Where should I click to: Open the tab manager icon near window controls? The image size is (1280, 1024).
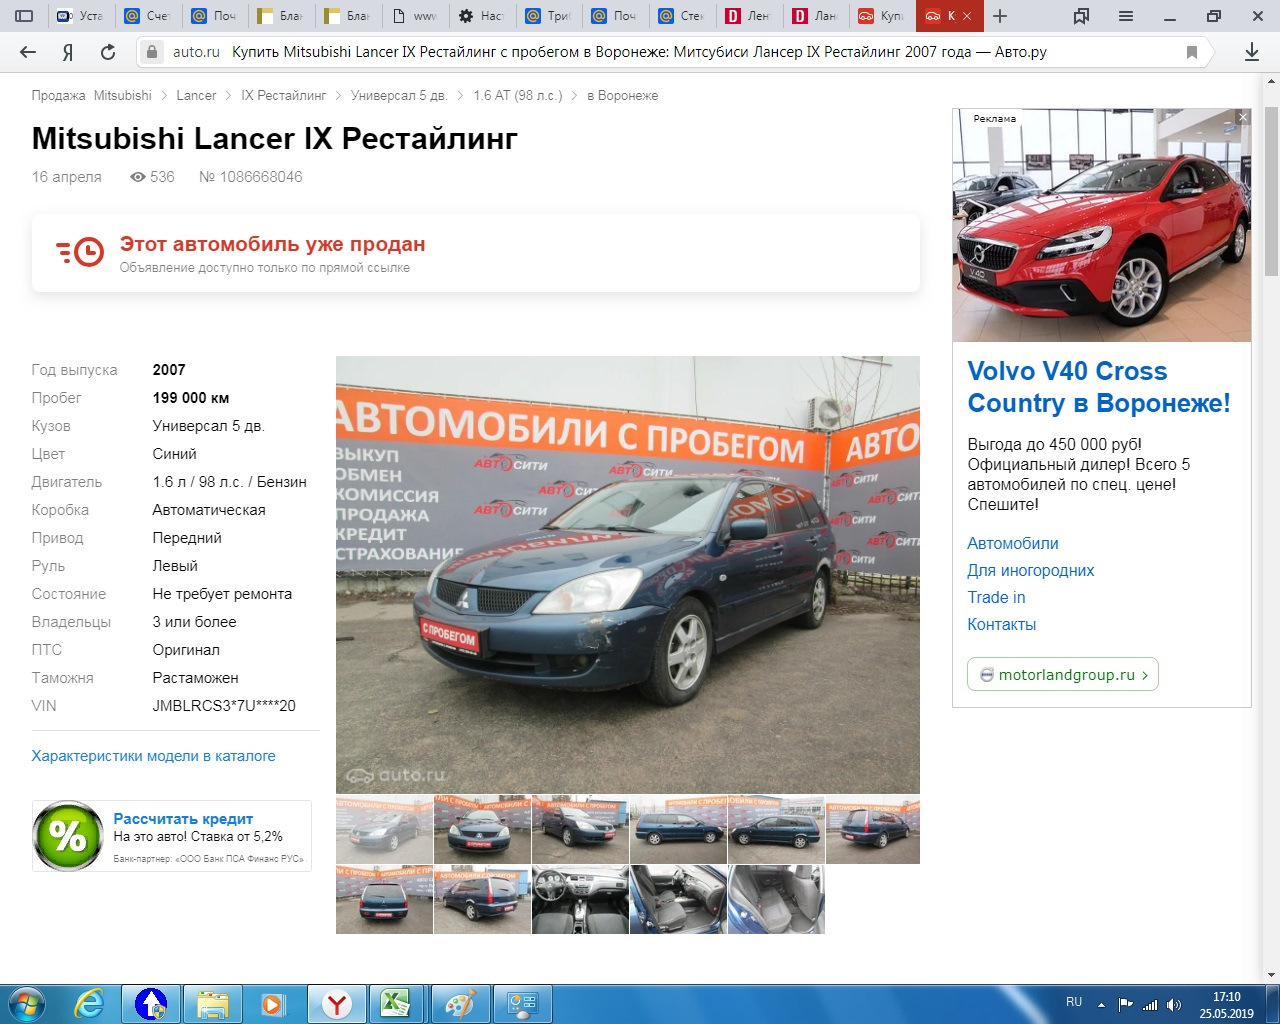[x=1081, y=16]
